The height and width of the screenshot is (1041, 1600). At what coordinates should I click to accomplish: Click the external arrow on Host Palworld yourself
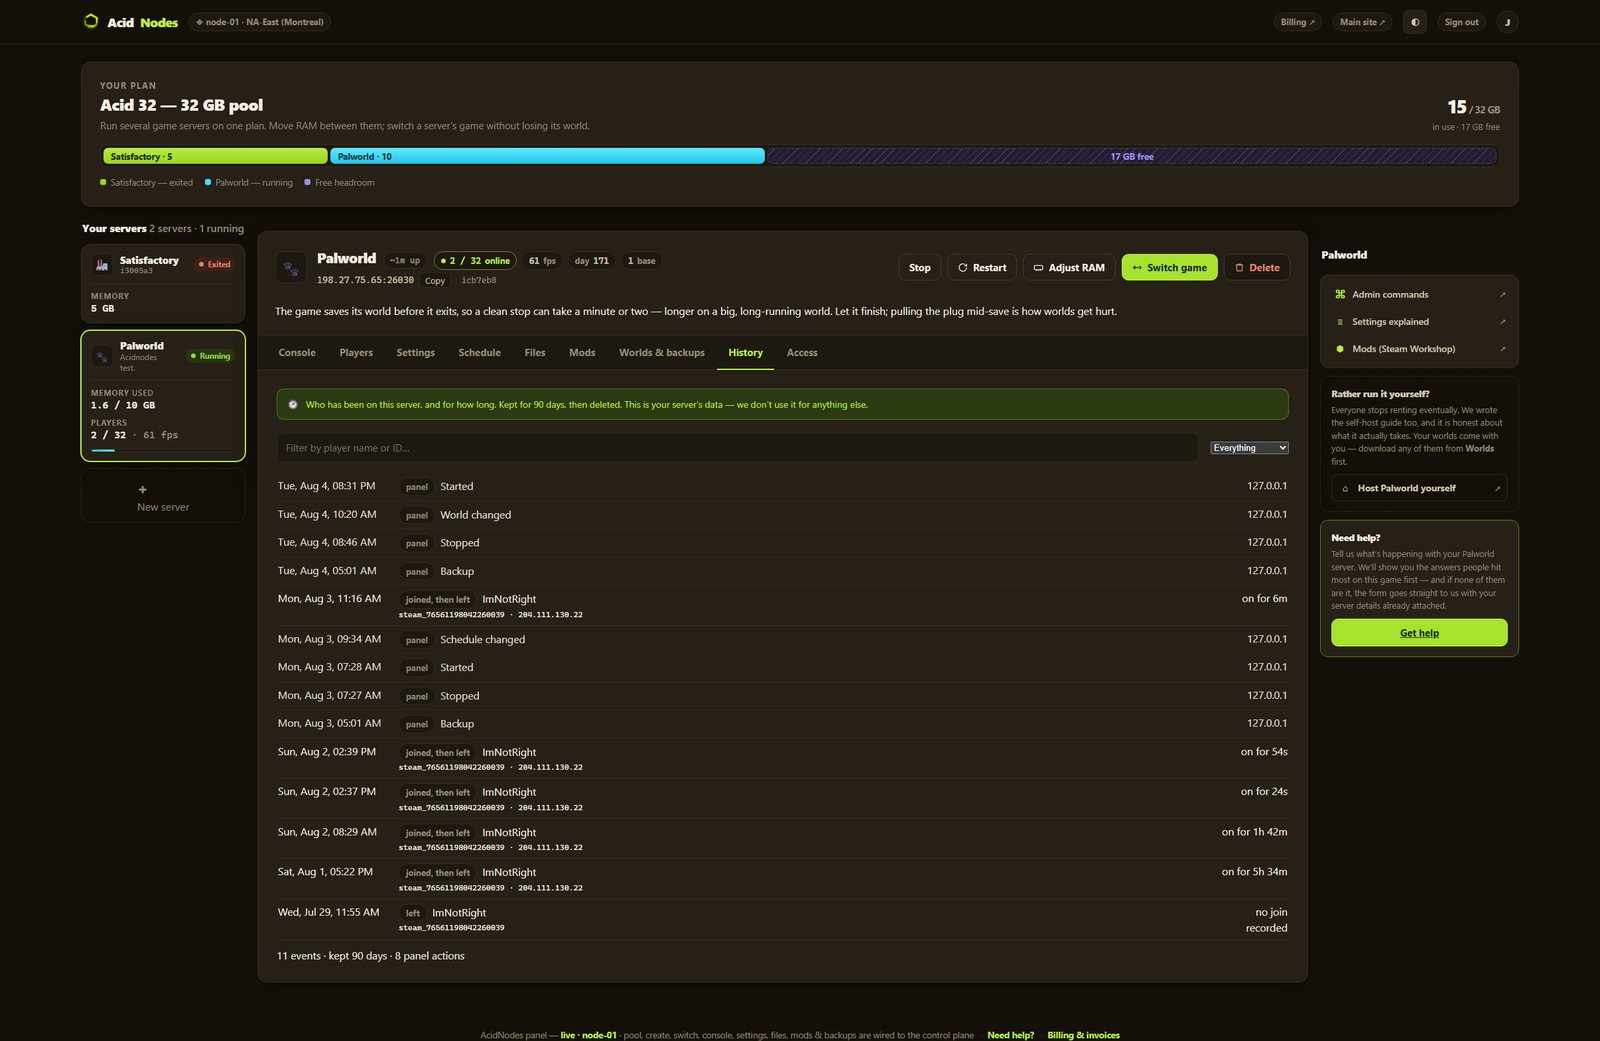(x=1497, y=489)
